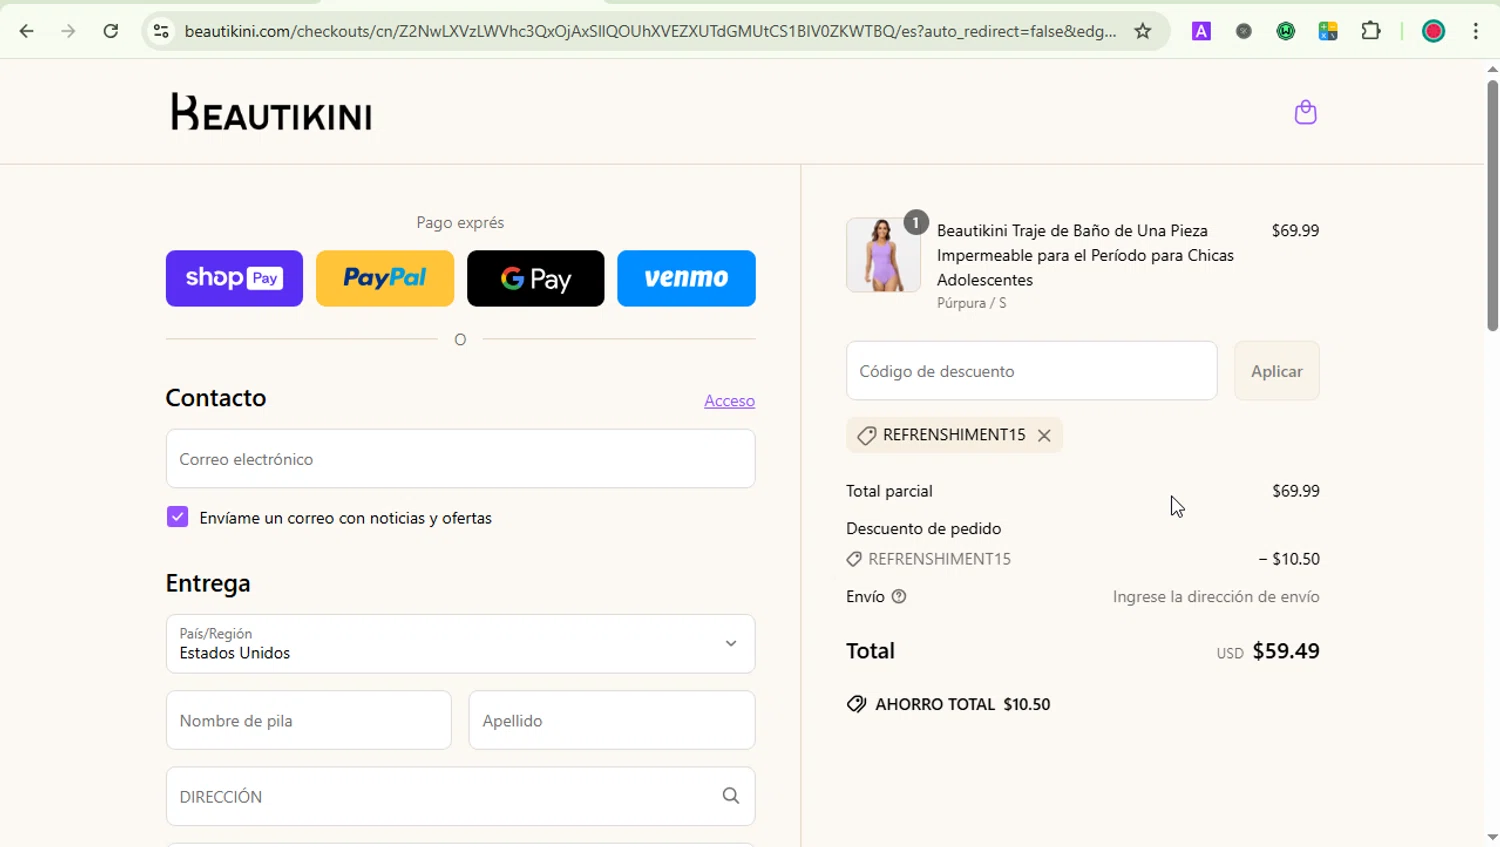1500x847 pixels.
Task: Focus the Código de descuento field
Action: pyautogui.click(x=1032, y=371)
